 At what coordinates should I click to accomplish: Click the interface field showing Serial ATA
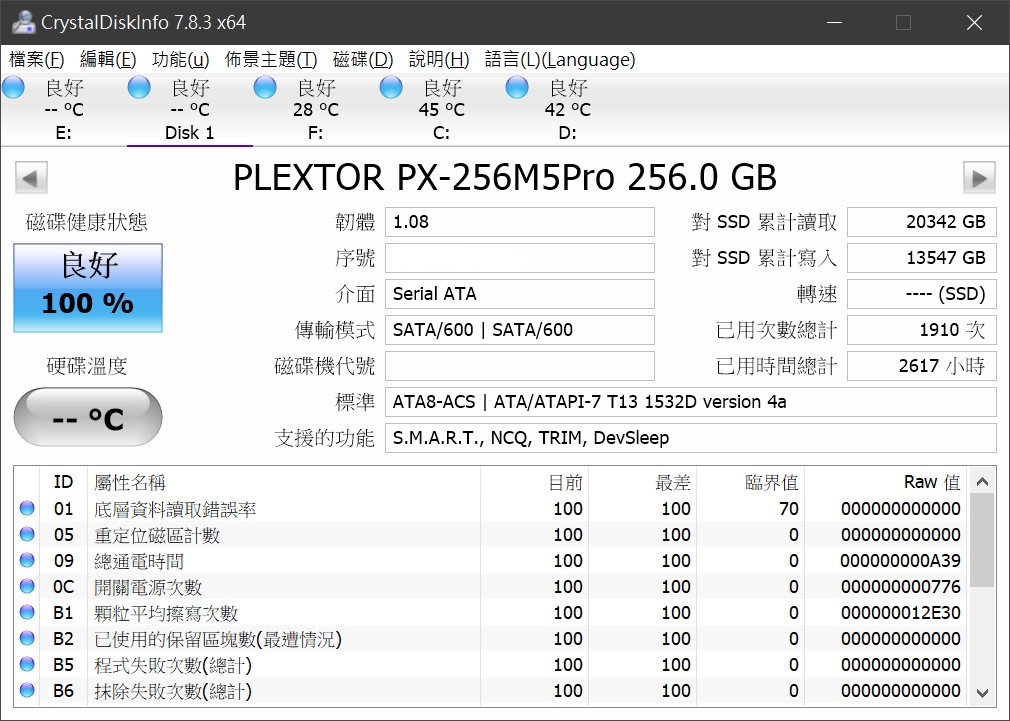tap(520, 294)
